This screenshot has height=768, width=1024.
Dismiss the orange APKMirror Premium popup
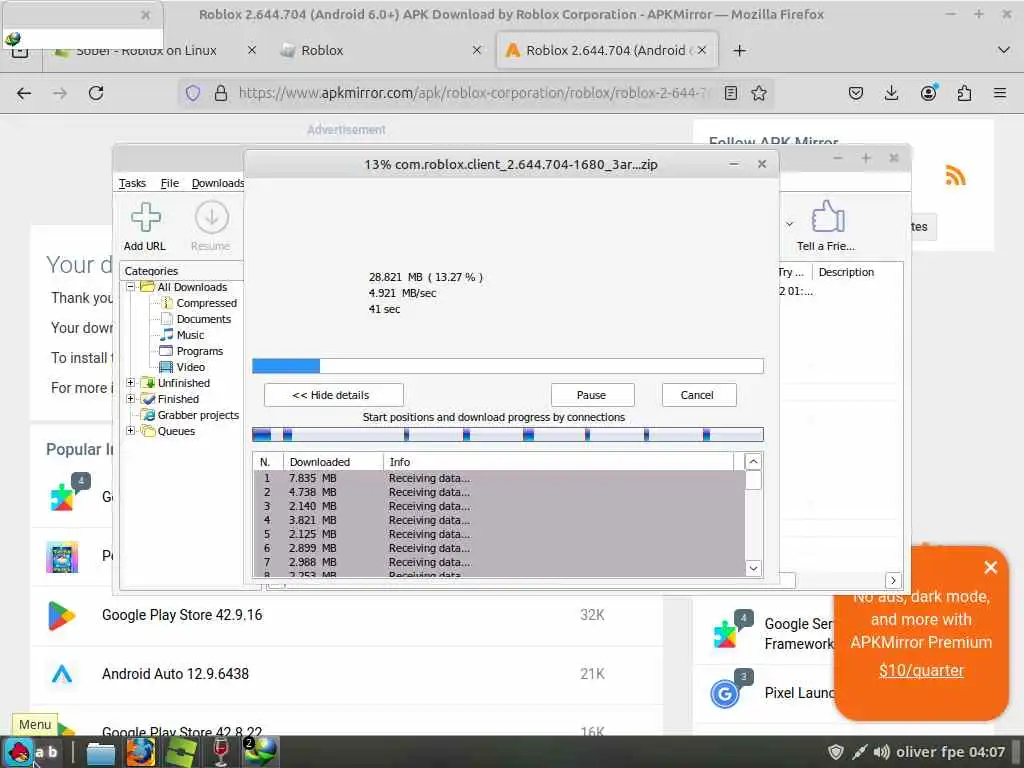coord(991,568)
